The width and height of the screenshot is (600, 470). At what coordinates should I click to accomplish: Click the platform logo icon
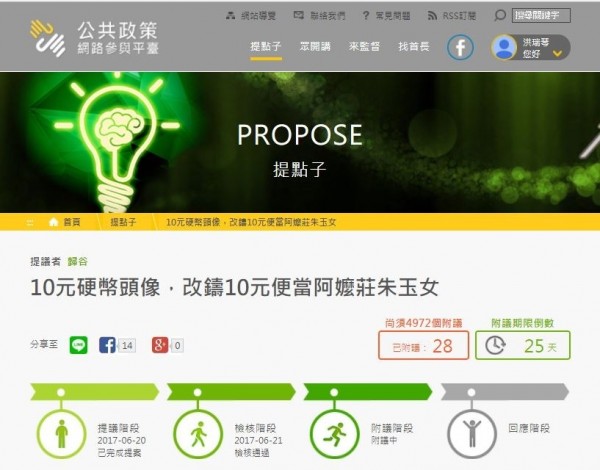click(47, 38)
